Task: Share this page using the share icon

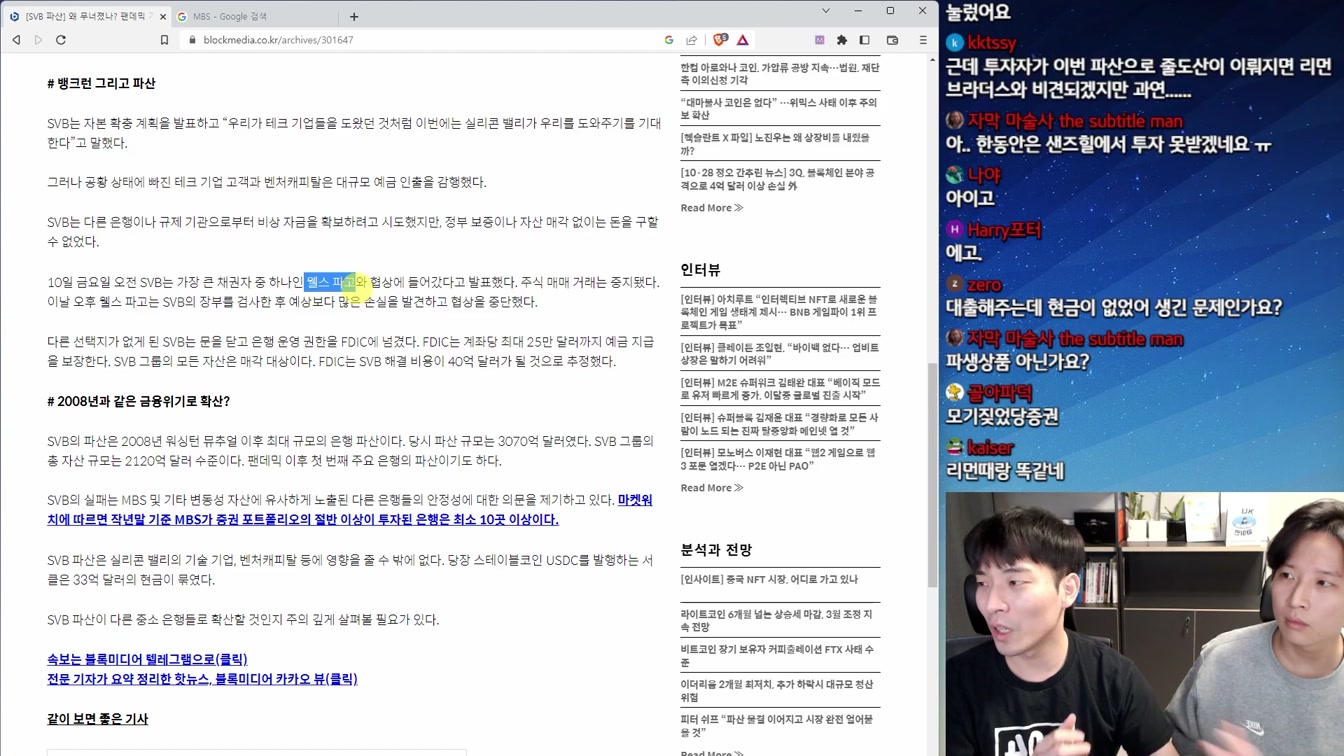Action: 691,40
